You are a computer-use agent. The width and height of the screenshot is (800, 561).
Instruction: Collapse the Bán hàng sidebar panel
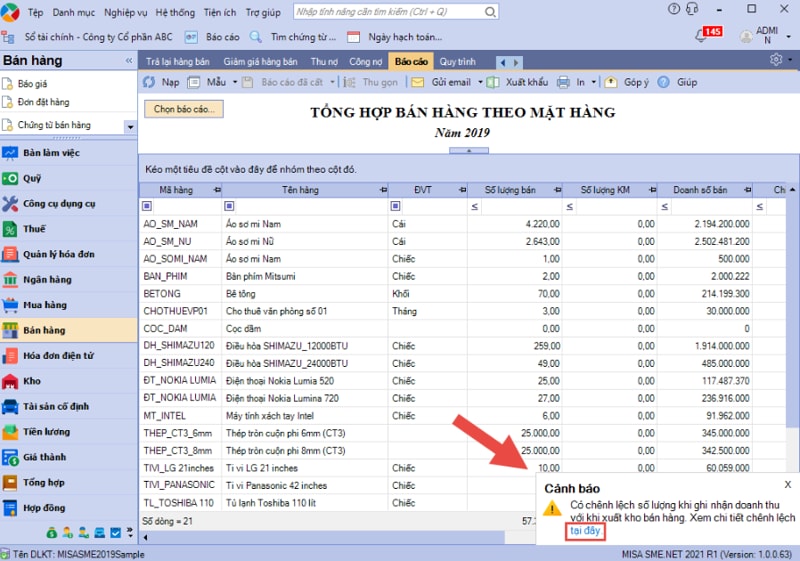click(x=128, y=61)
